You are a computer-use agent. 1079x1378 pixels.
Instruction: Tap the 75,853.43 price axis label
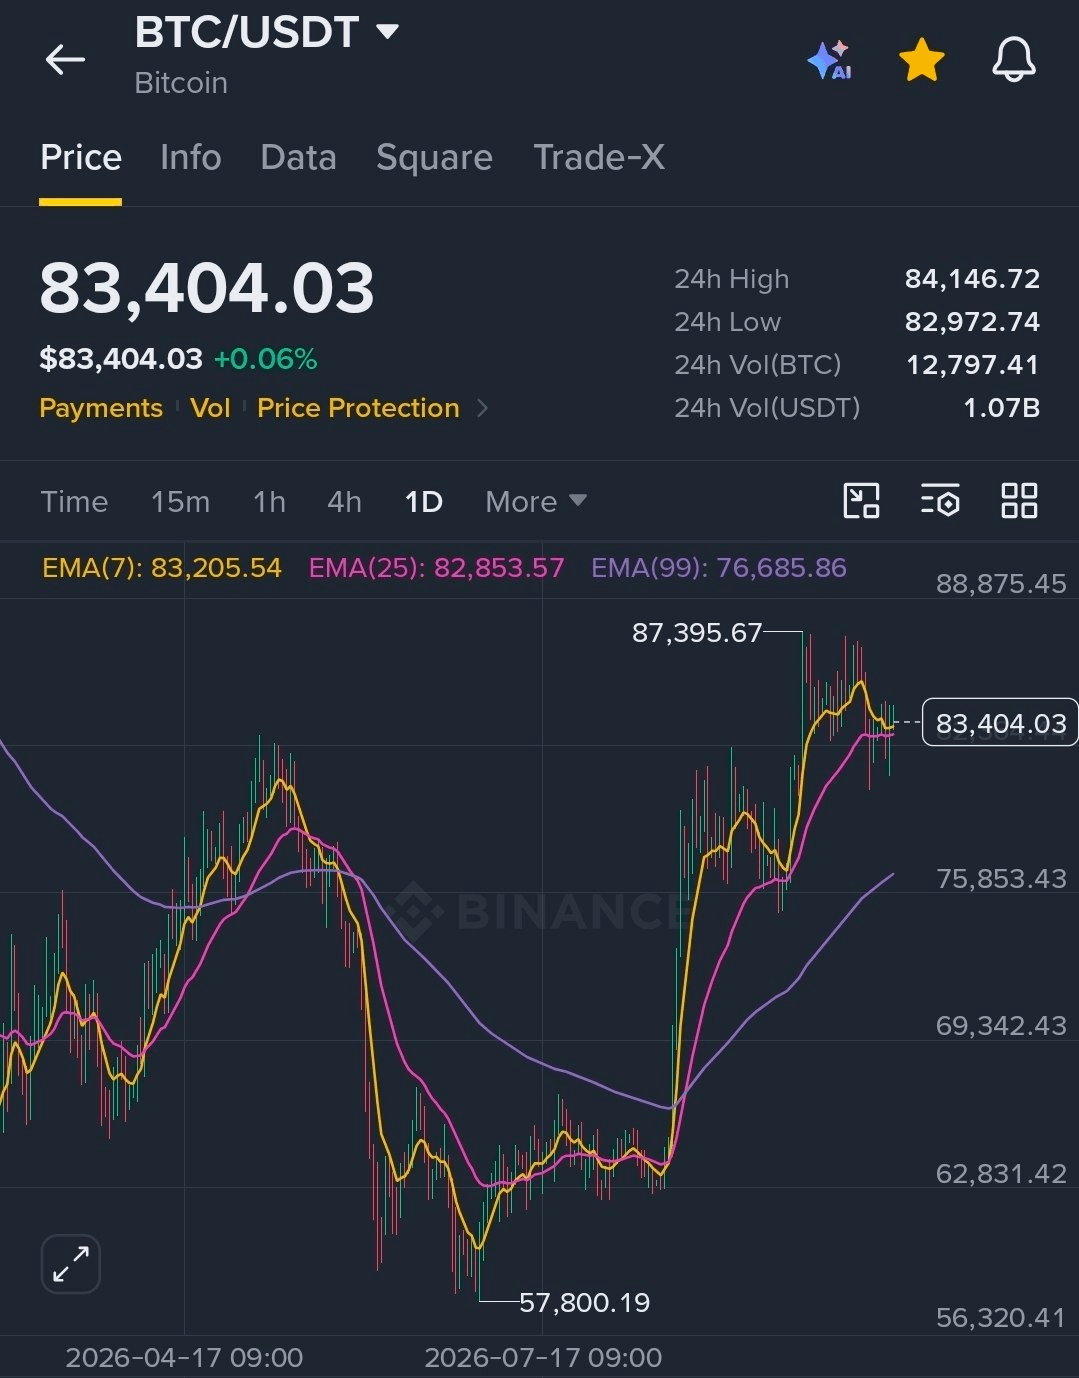point(1001,879)
